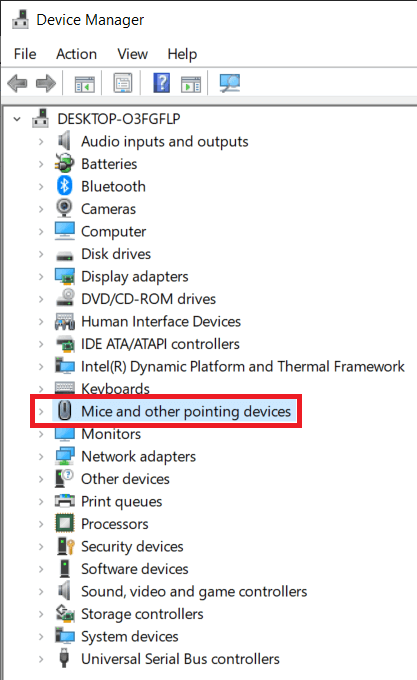Open the File menu
This screenshot has height=680, width=417.
pyautogui.click(x=25, y=54)
